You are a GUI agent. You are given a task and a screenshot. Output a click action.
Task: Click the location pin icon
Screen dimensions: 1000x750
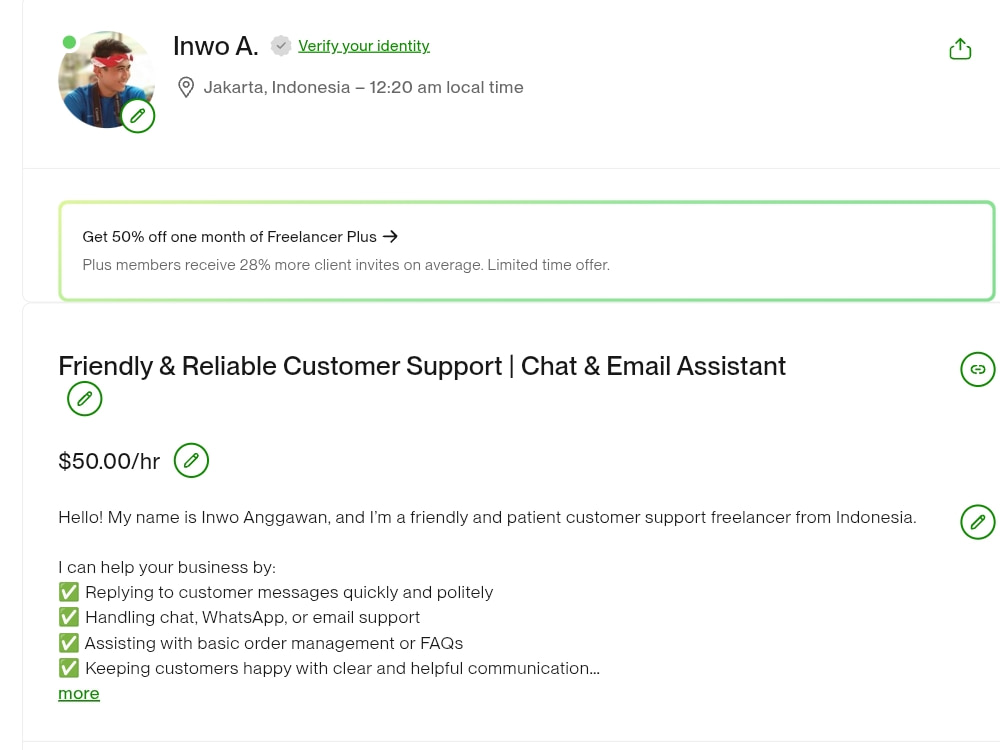pos(186,87)
